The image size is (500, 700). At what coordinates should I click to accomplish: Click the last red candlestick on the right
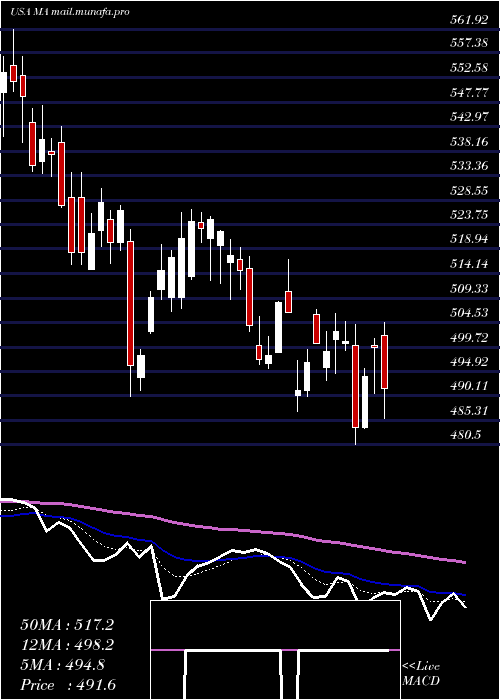pos(384,362)
